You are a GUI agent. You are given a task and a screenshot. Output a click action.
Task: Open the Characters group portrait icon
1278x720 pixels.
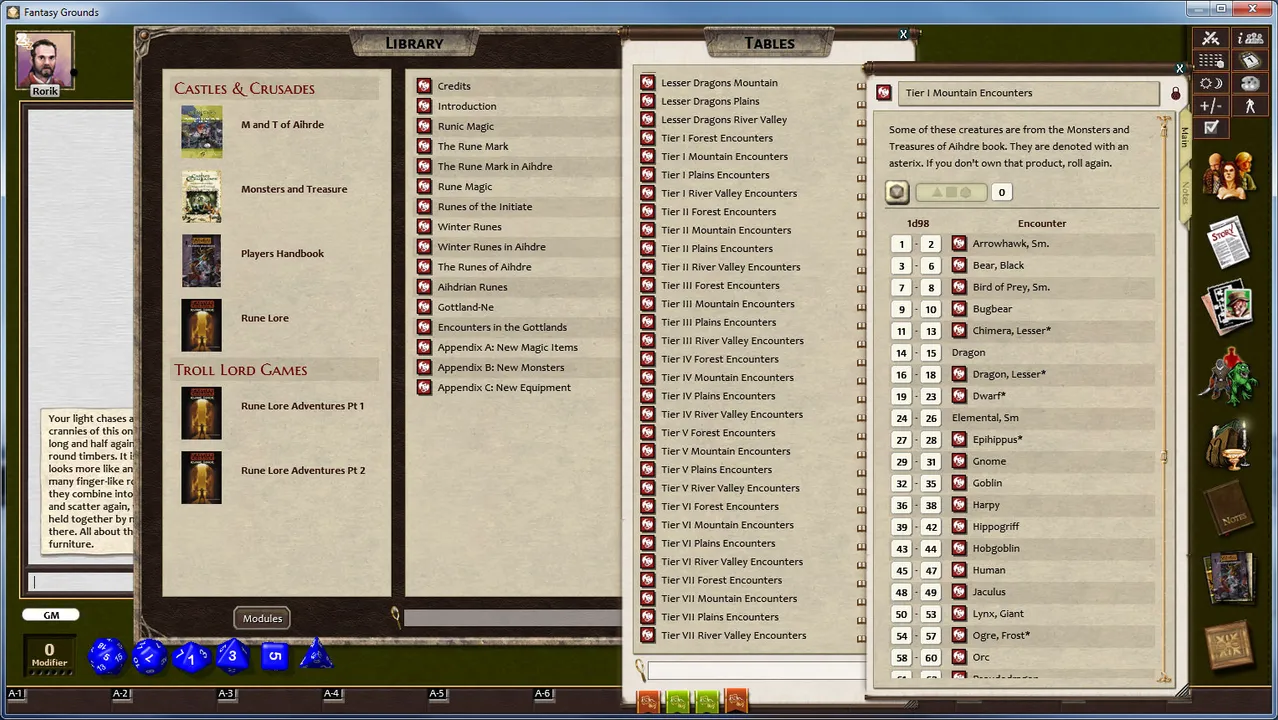(1229, 176)
